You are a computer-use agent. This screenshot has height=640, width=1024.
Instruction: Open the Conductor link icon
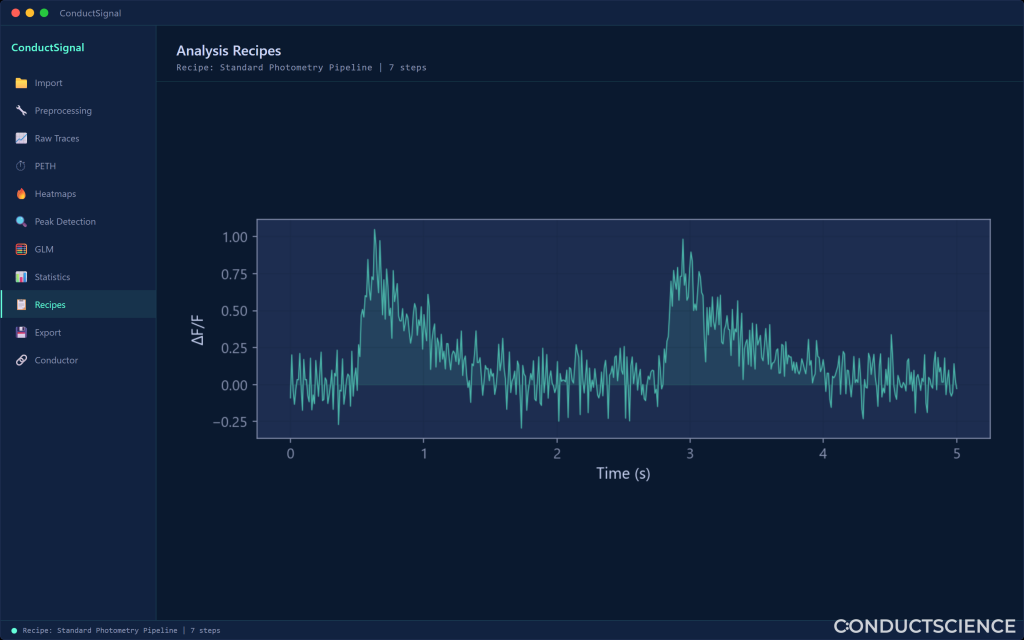point(21,360)
